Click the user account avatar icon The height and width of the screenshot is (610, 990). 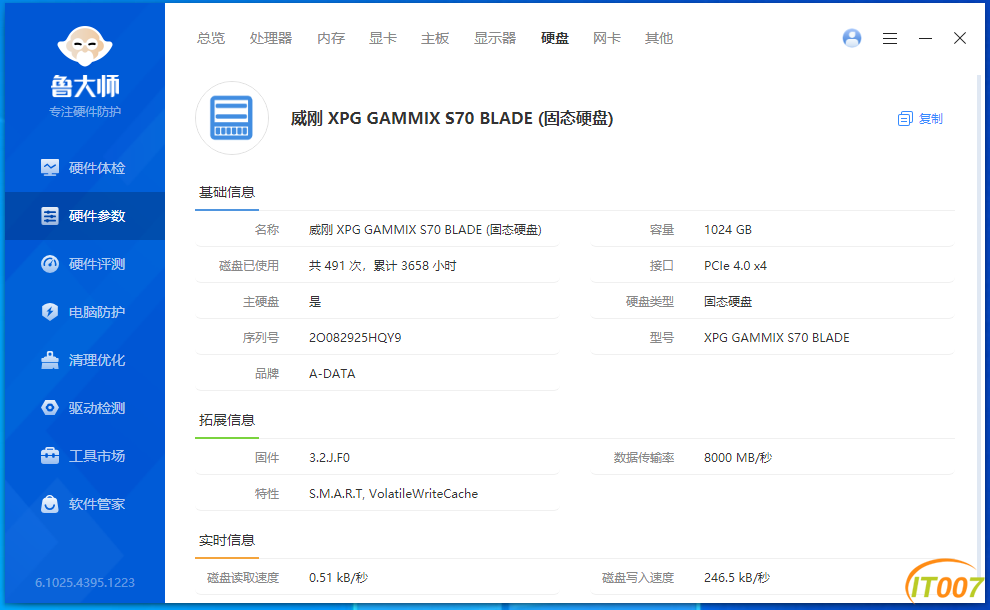pyautogui.click(x=852, y=38)
